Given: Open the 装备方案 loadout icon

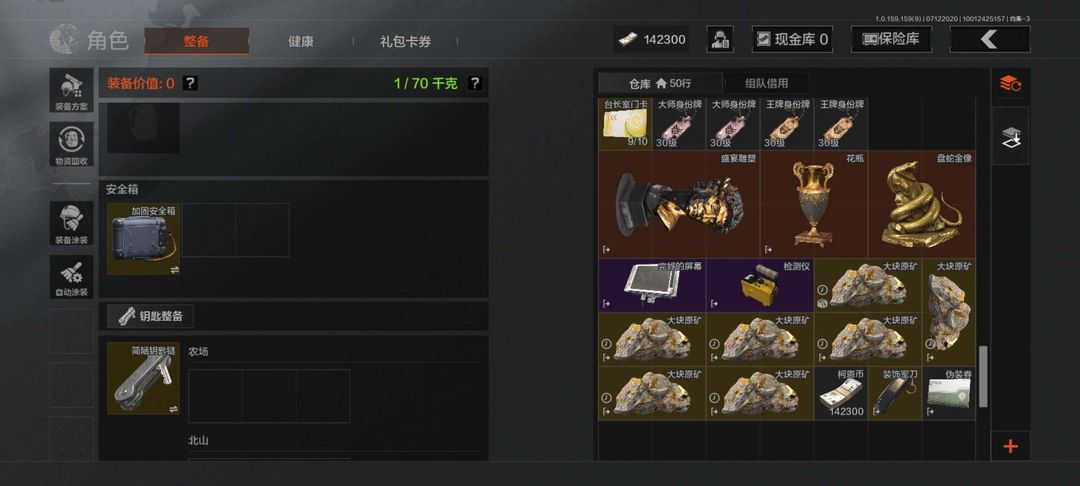Looking at the screenshot, I should click(72, 91).
